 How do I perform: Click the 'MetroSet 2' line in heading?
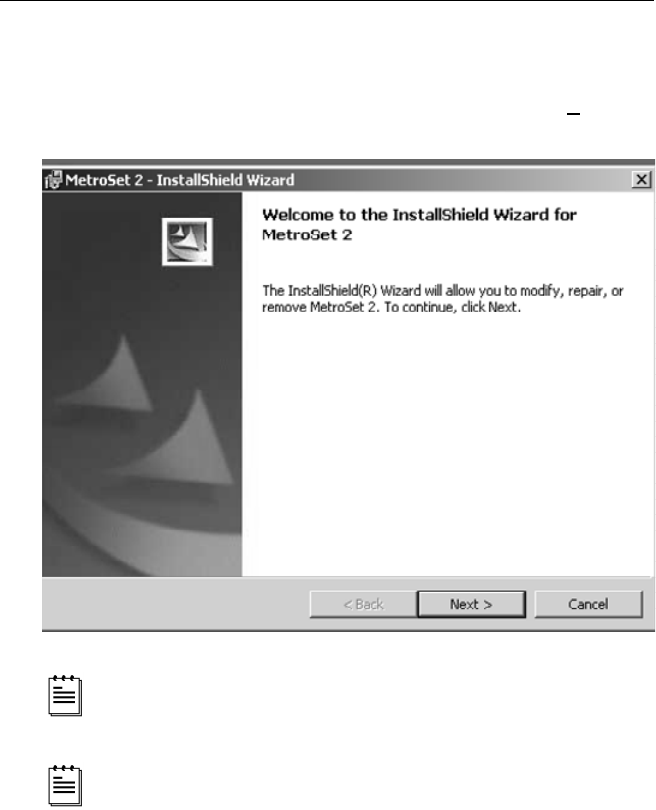tap(307, 235)
